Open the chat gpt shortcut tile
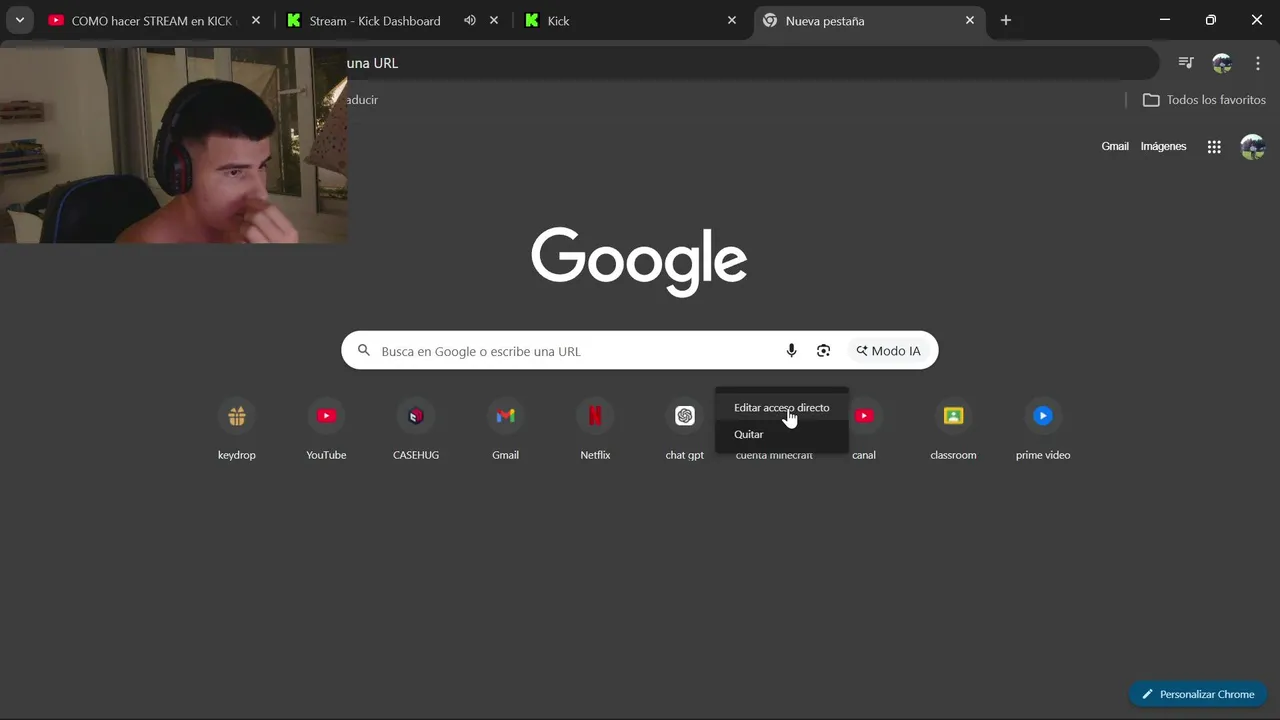This screenshot has width=1280, height=720. pyautogui.click(x=685, y=427)
